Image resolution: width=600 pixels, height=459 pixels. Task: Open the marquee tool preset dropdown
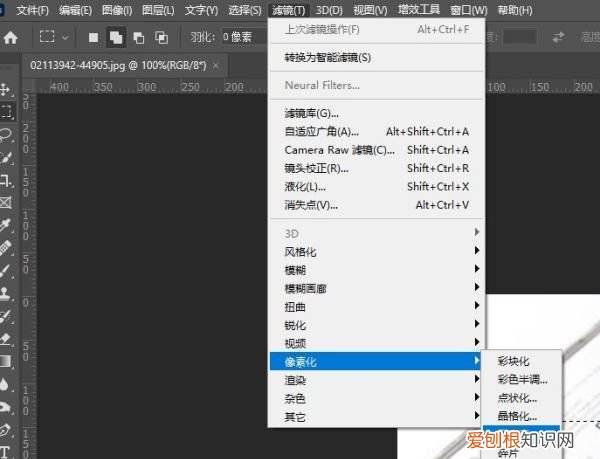(65, 37)
